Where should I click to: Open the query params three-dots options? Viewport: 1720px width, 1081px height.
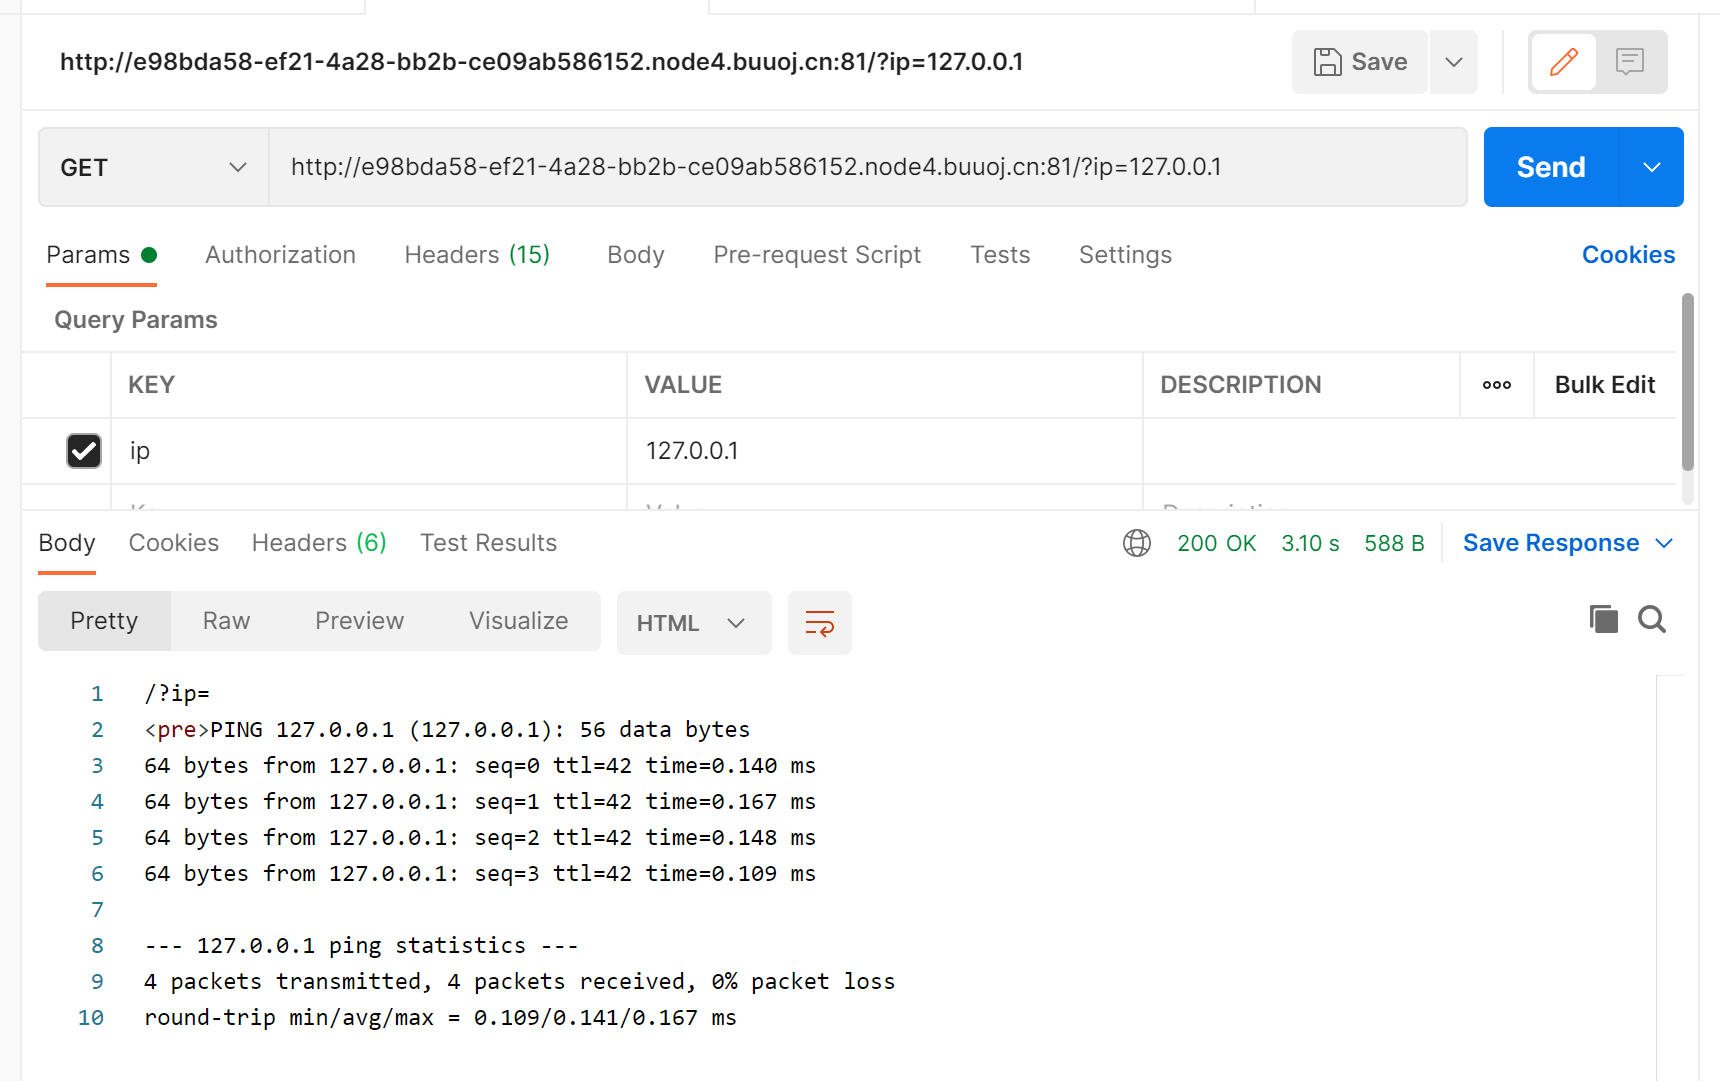[1496, 385]
